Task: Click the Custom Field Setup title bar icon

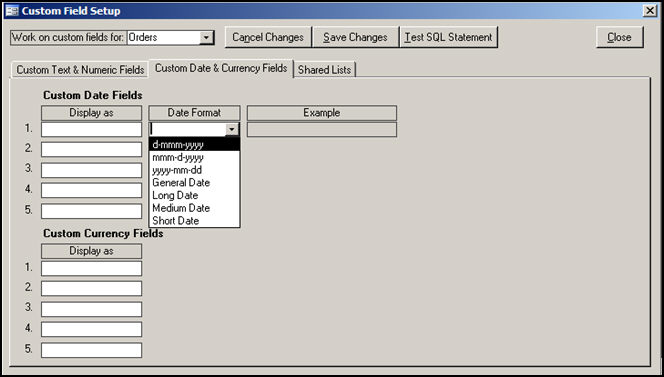Action: coord(12,11)
